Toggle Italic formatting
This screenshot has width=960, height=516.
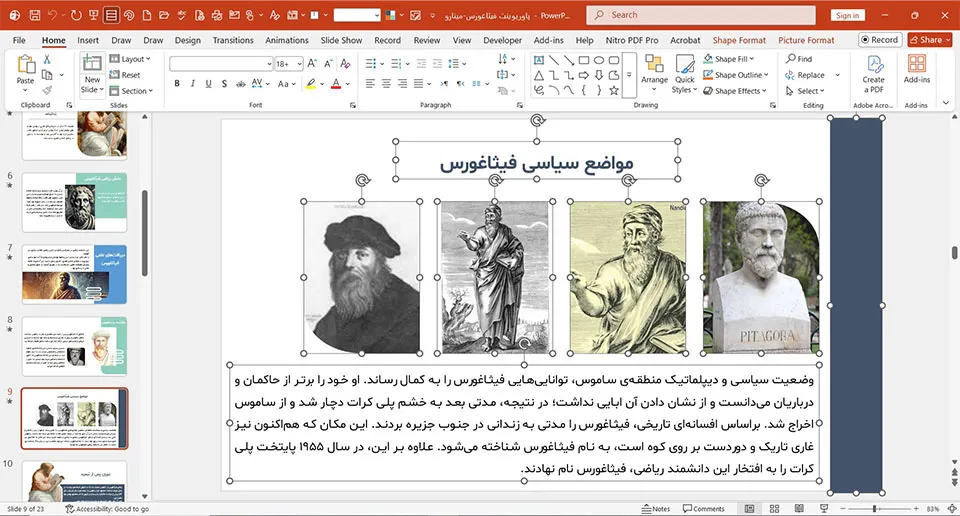(193, 84)
